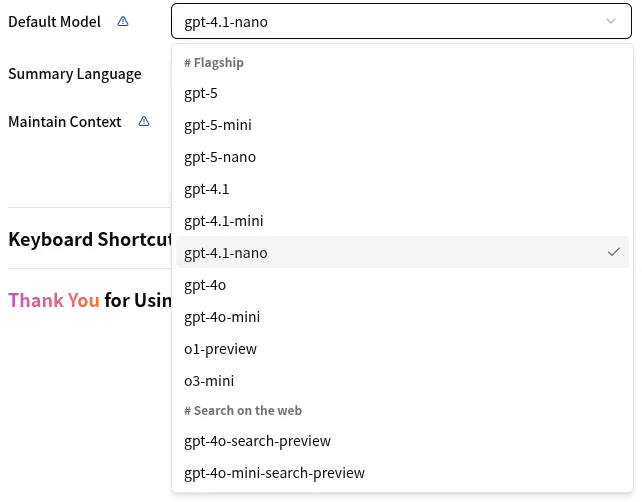The image size is (642, 502).
Task: Choose gpt-4.1-mini from the list
Action: [224, 221]
